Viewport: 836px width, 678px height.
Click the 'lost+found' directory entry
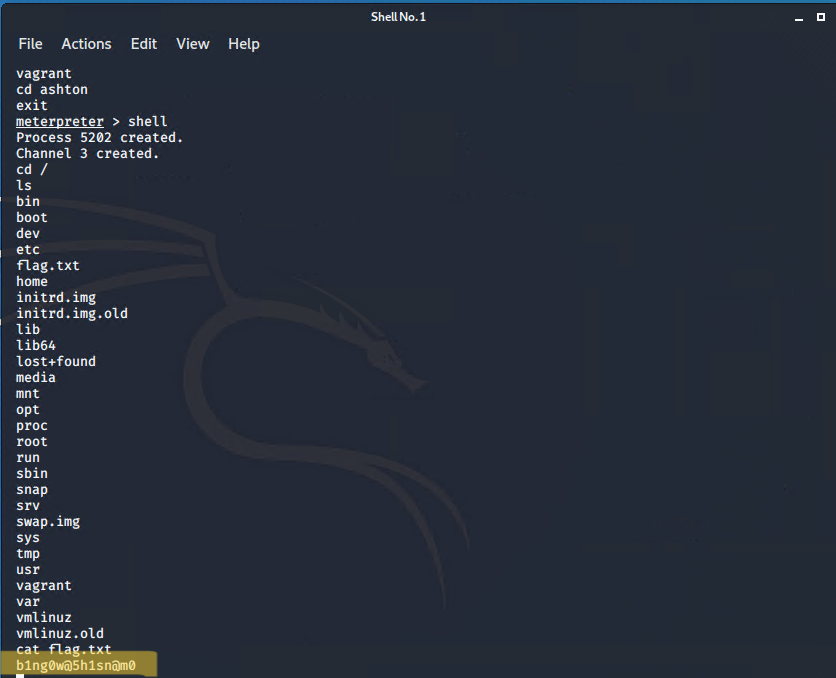point(56,361)
